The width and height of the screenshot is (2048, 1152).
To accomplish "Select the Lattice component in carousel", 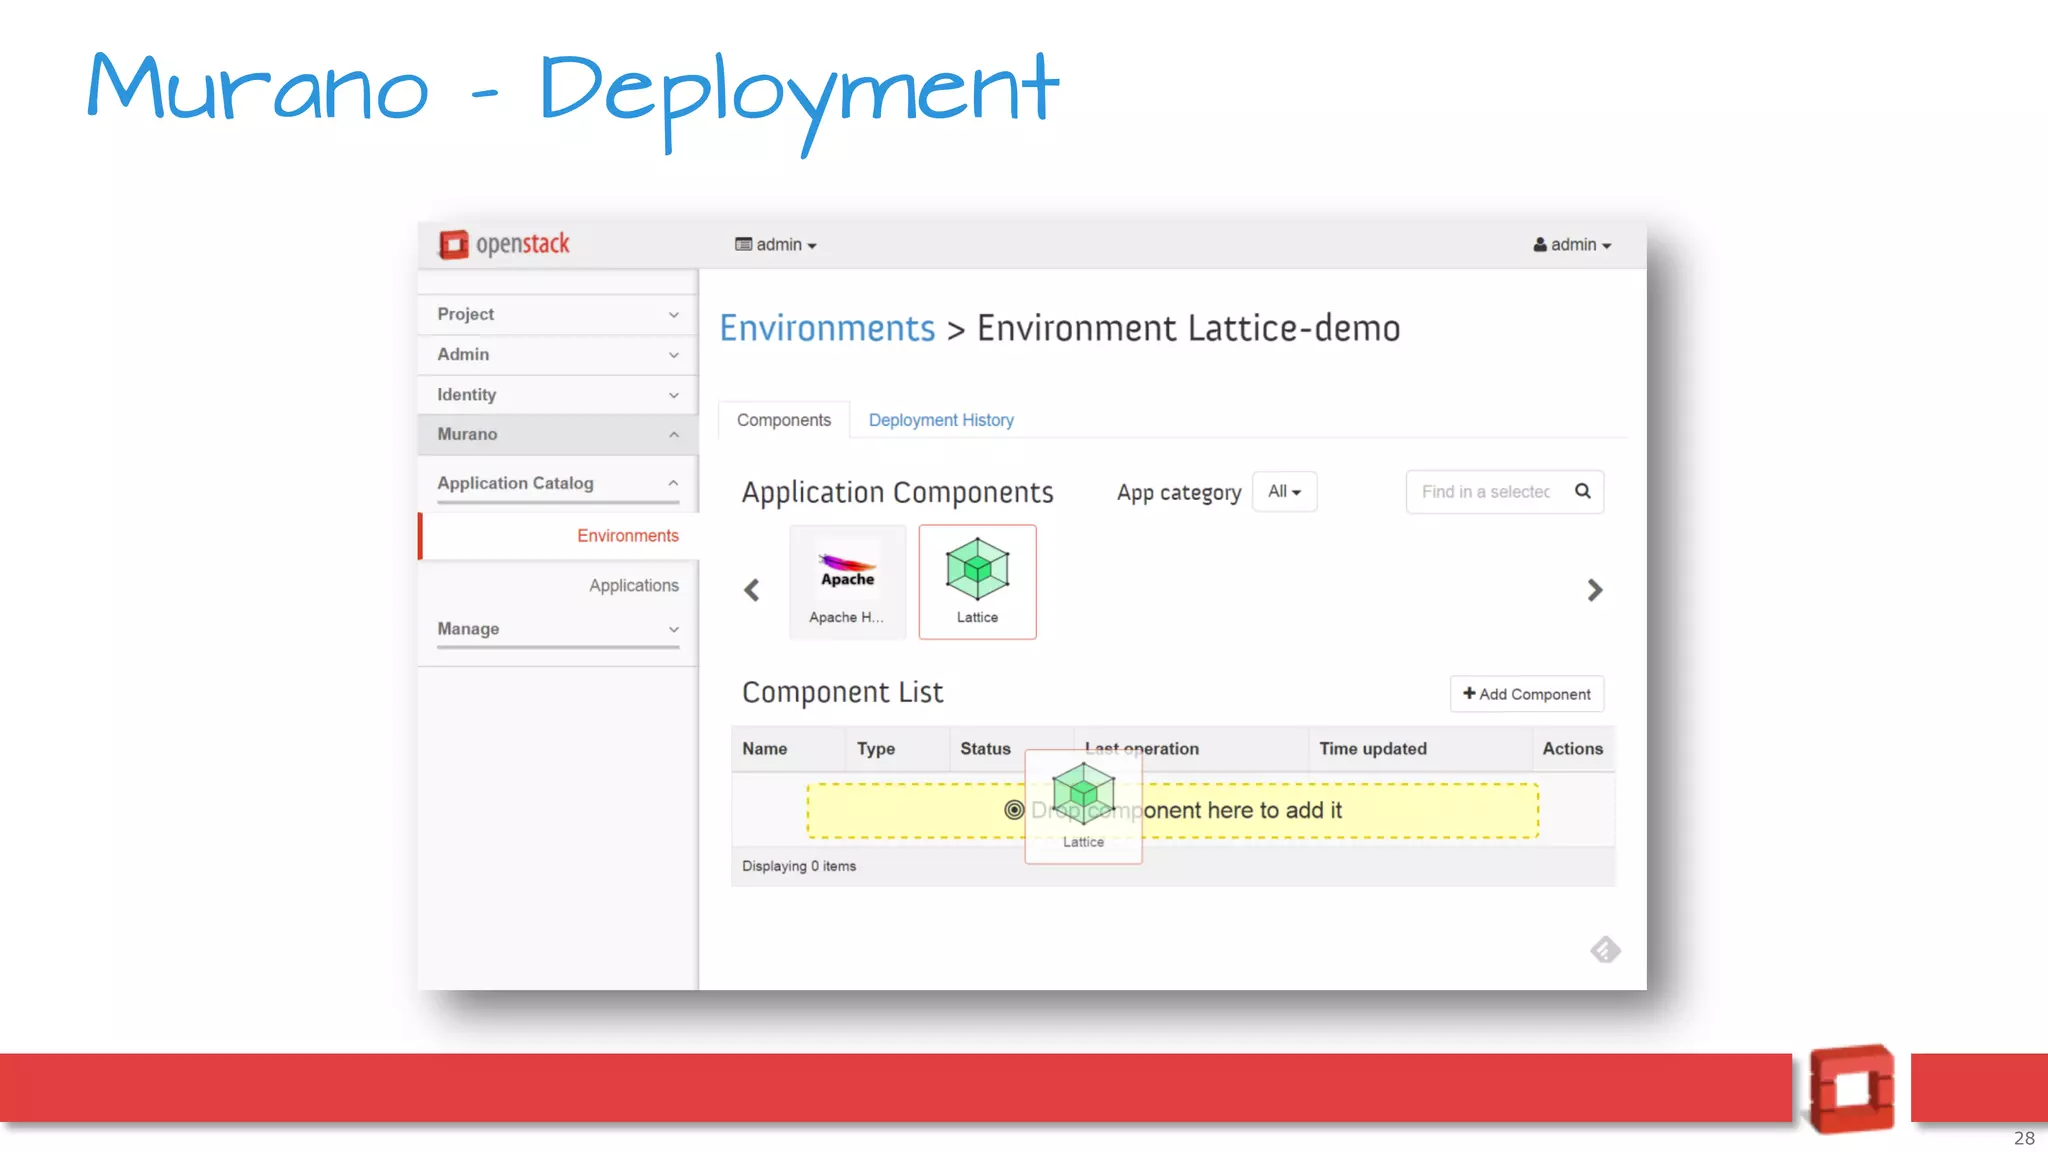I will [x=977, y=581].
